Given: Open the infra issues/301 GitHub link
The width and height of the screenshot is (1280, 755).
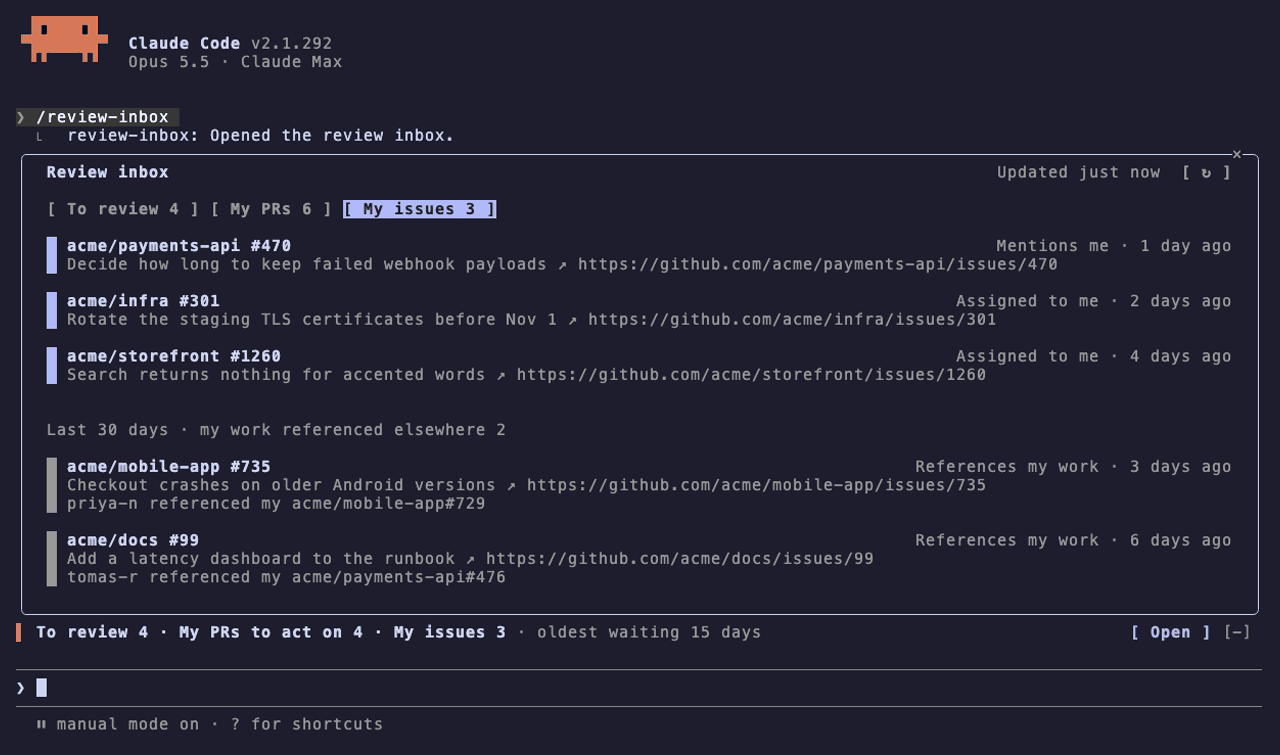Looking at the screenshot, I should [x=792, y=320].
